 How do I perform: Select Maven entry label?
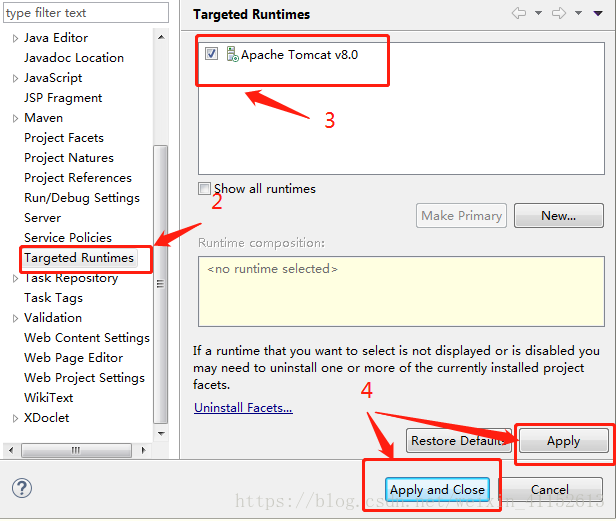point(43,118)
